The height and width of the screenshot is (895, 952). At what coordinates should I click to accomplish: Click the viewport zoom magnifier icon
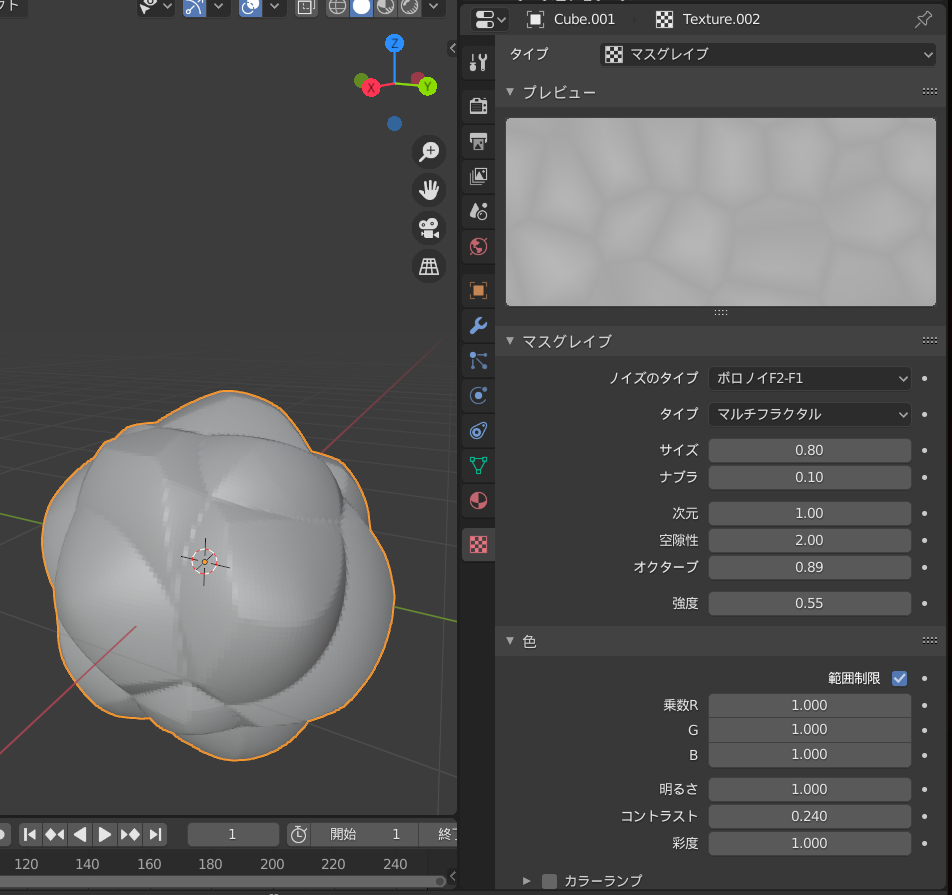point(429,151)
